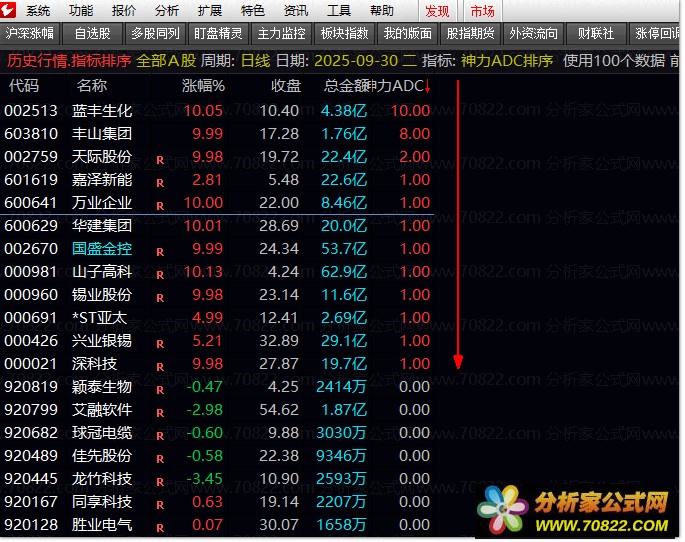Select stock row 920167 同享科技
The width and height of the screenshot is (685, 542).
click(x=217, y=502)
